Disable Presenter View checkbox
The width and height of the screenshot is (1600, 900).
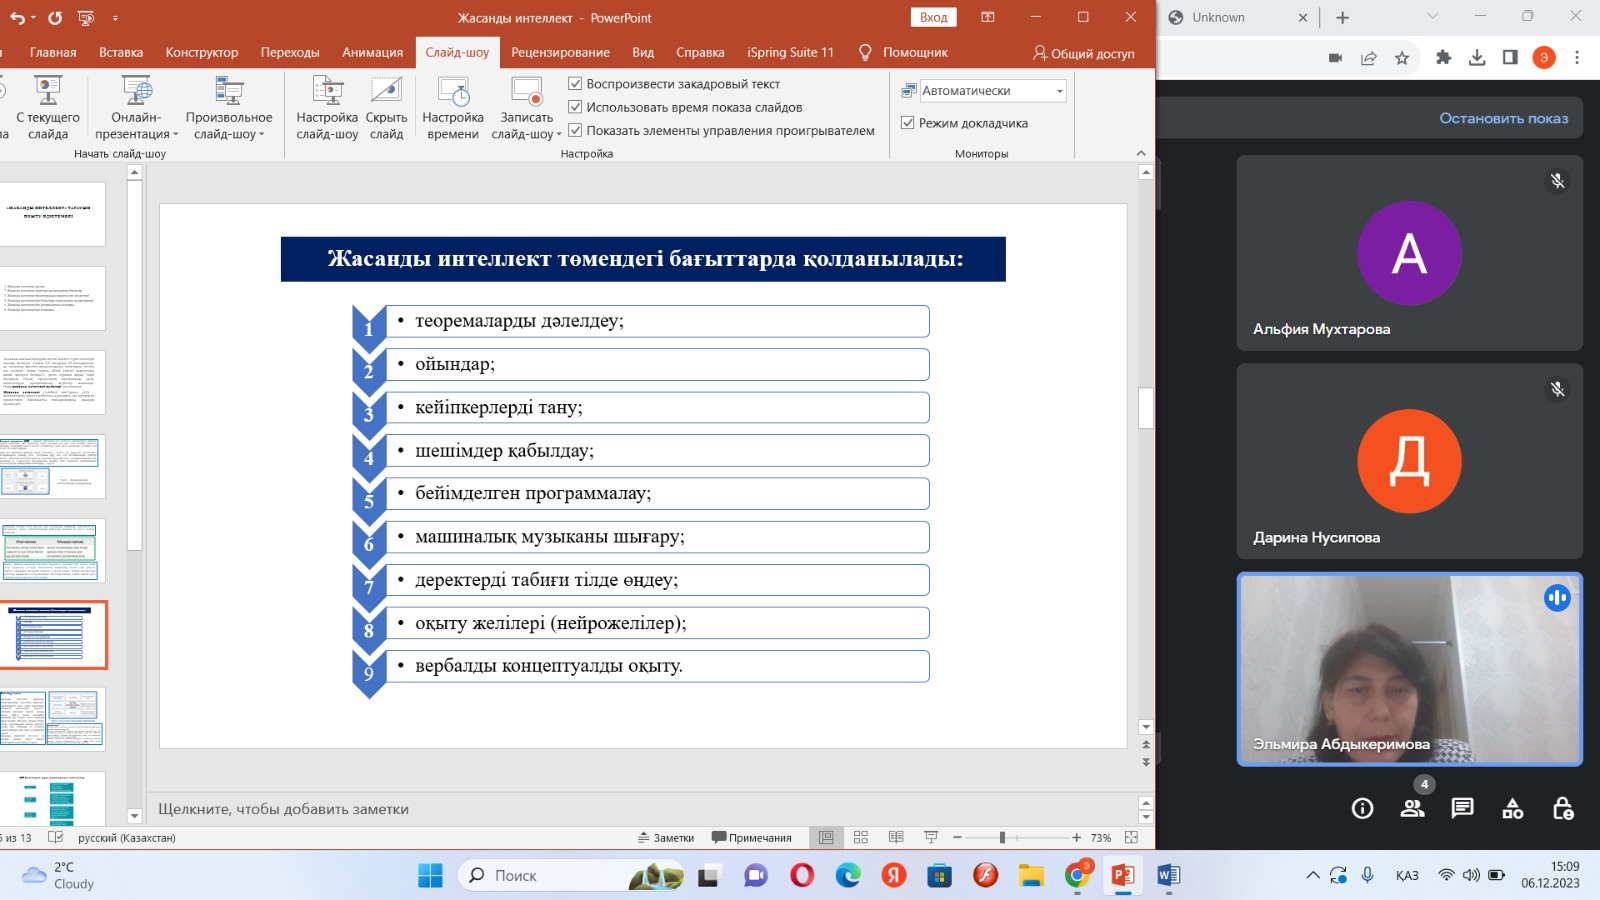908,123
